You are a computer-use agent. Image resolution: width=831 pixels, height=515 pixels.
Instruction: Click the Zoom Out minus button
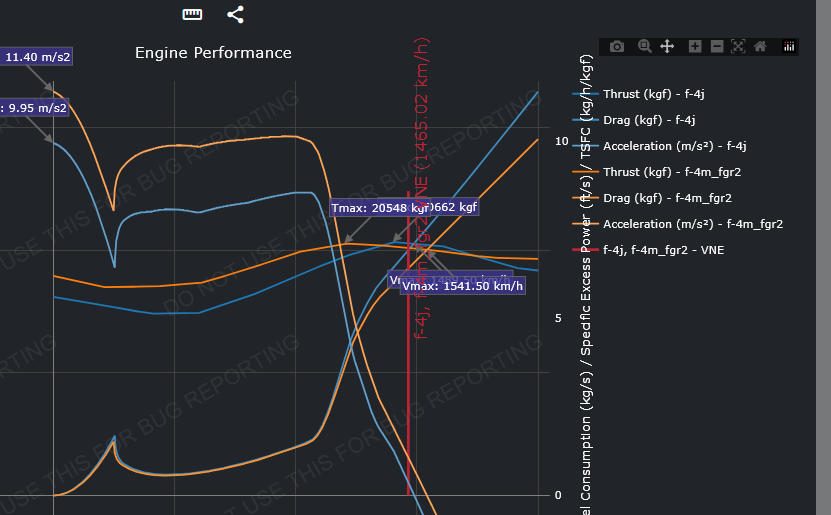[717, 46]
